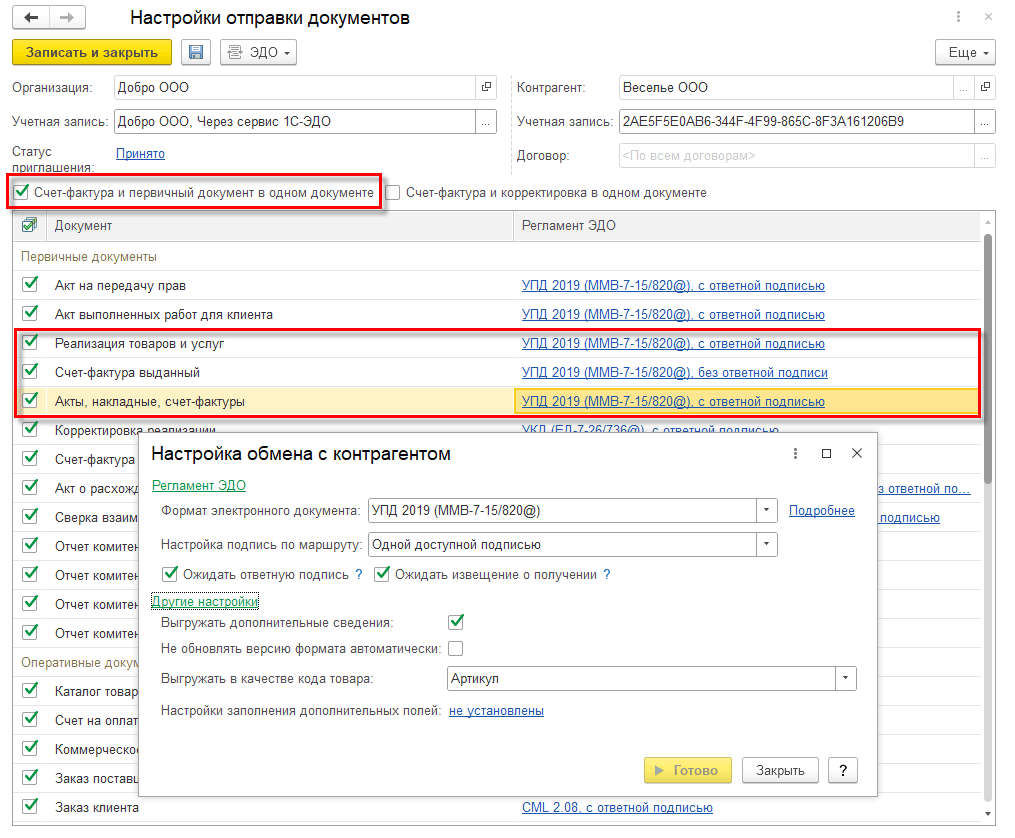The image size is (1015, 838).
Task: Save settings with the floppy disk icon
Action: pyautogui.click(x=195, y=52)
